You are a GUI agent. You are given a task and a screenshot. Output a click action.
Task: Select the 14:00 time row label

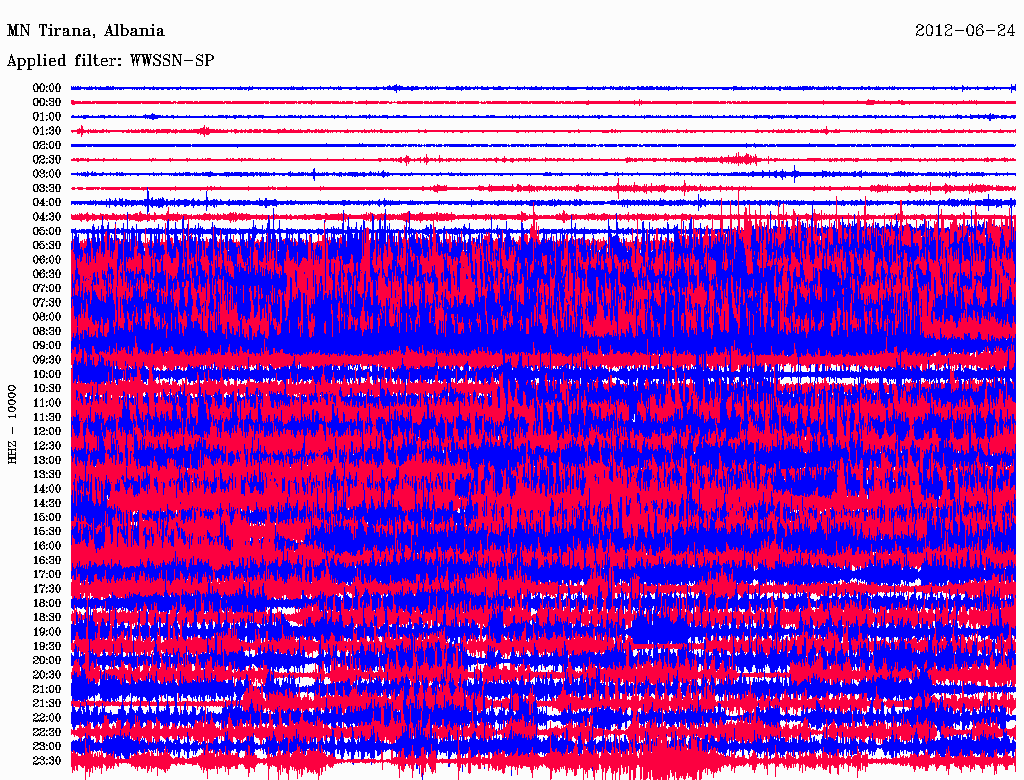pos(47,489)
